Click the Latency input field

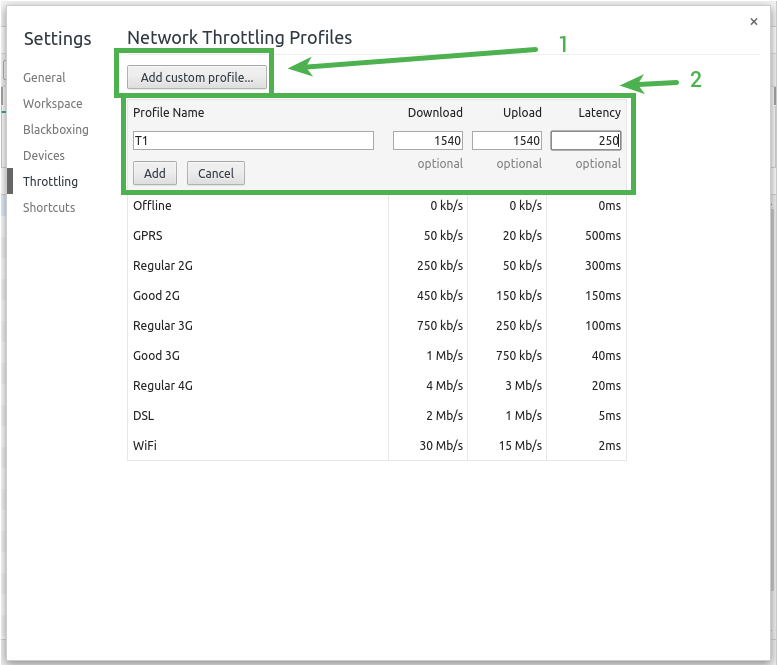585,141
